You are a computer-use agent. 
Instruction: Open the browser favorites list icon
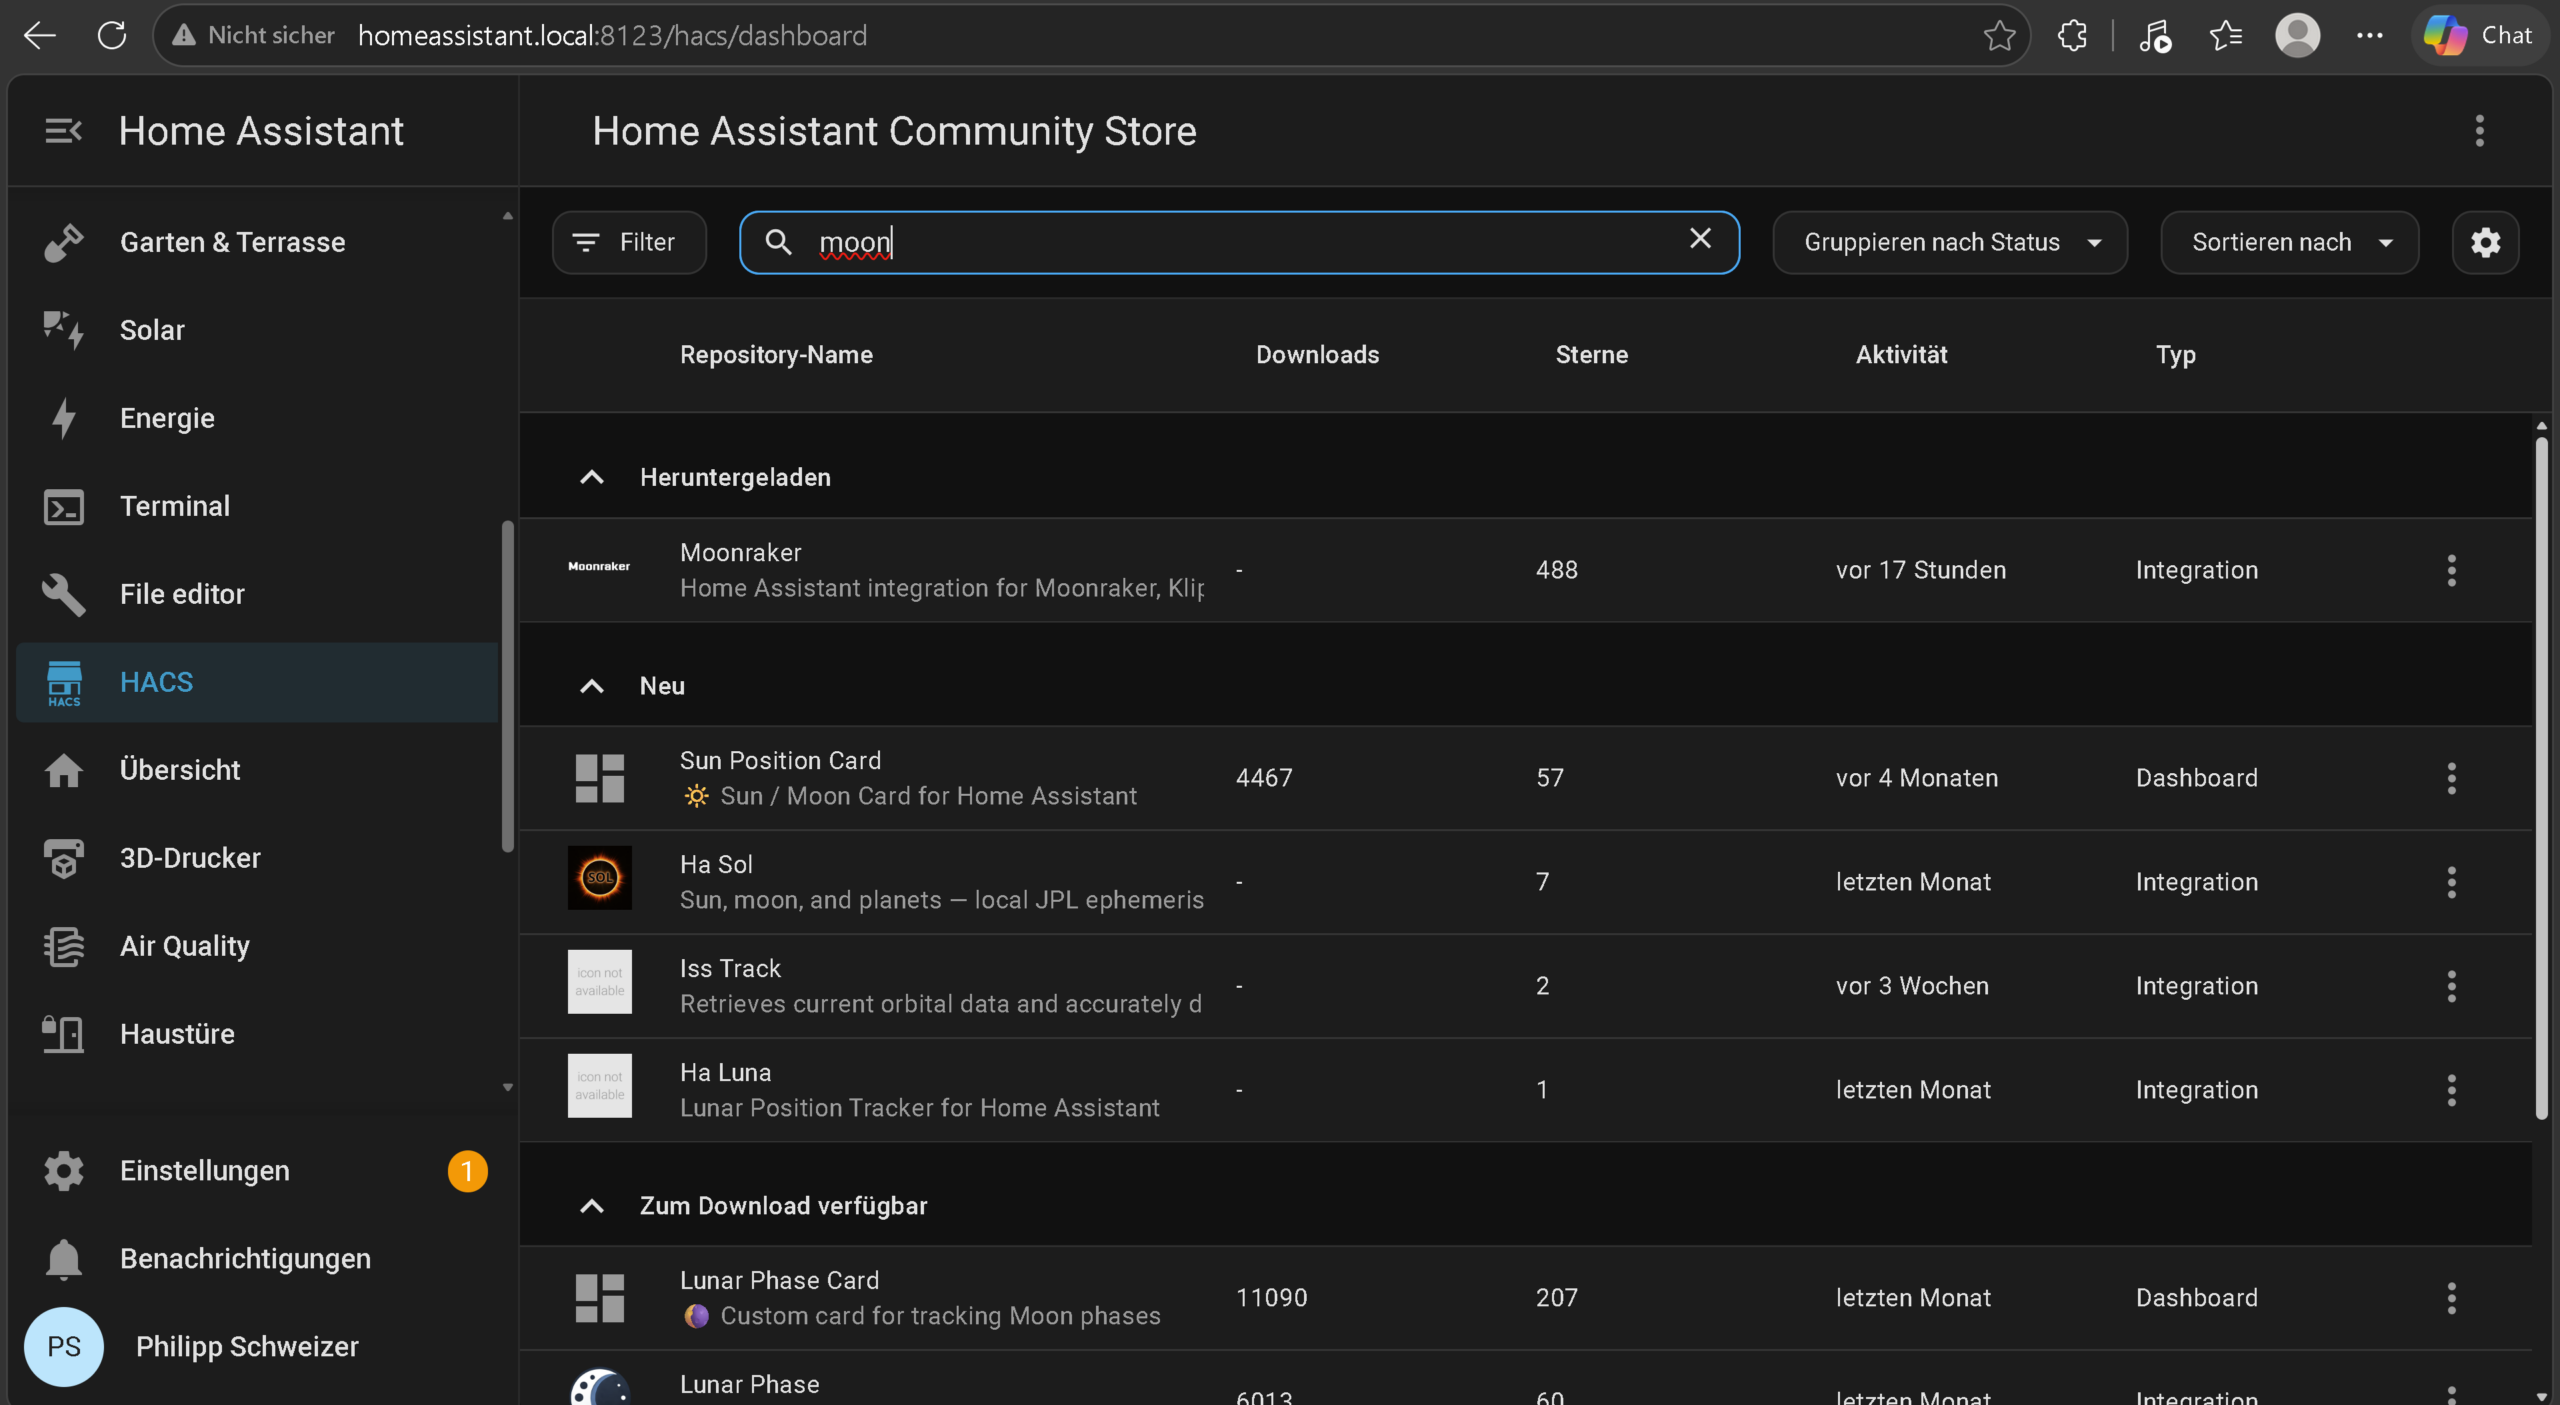pos(2226,36)
